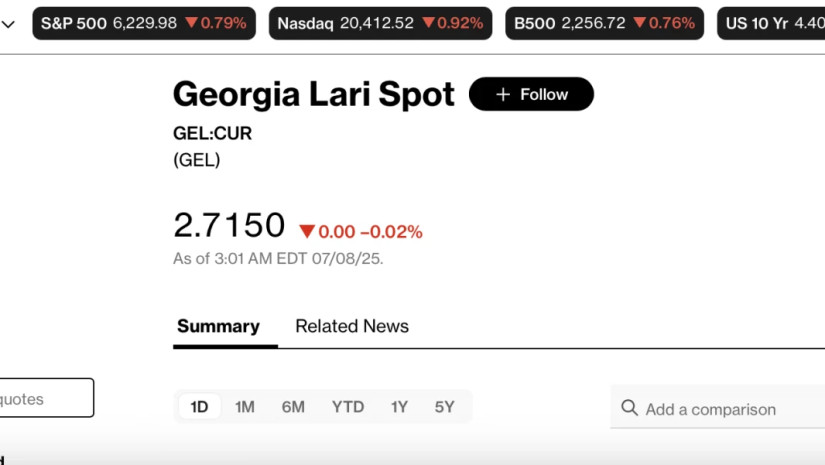The image size is (825, 465).
Task: Switch to the Related News tab
Action: point(352,326)
